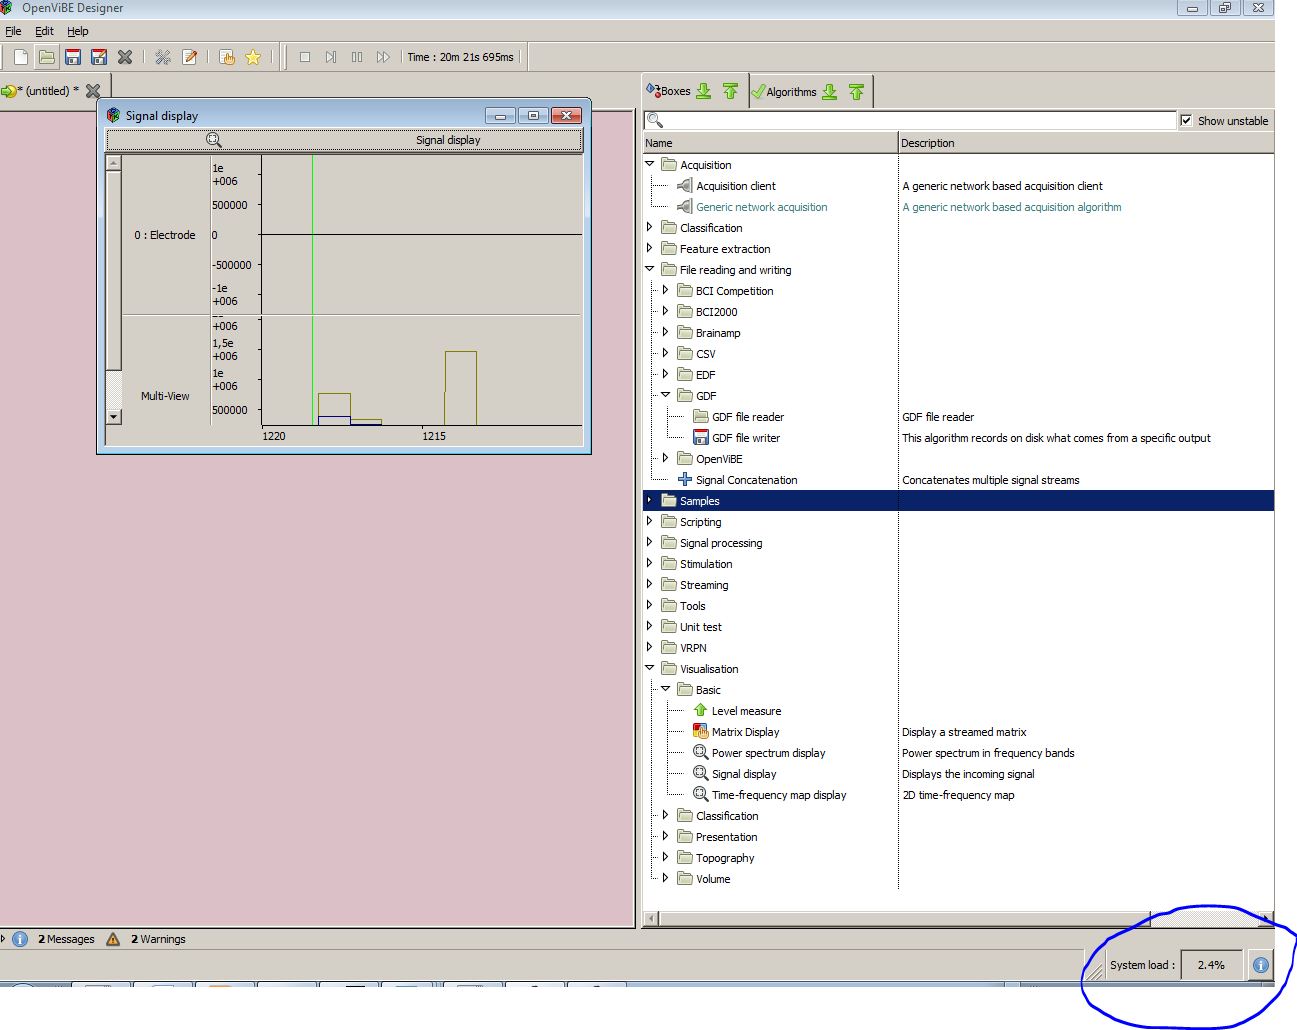Select the Signal Concatenation box
The width and height of the screenshot is (1297, 1030).
coord(746,480)
